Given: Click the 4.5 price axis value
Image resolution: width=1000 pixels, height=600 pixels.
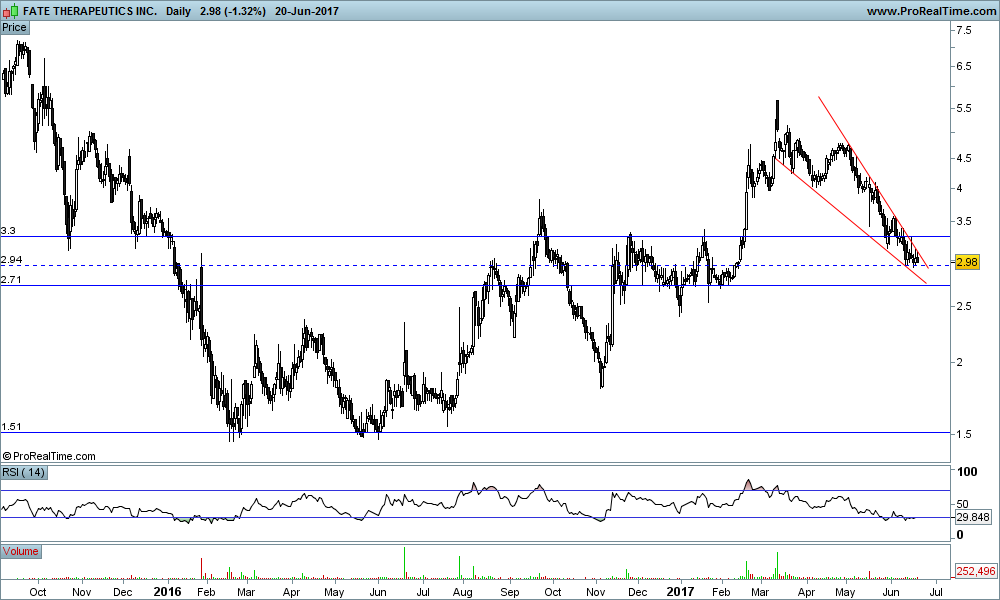Looking at the screenshot, I should click(964, 158).
